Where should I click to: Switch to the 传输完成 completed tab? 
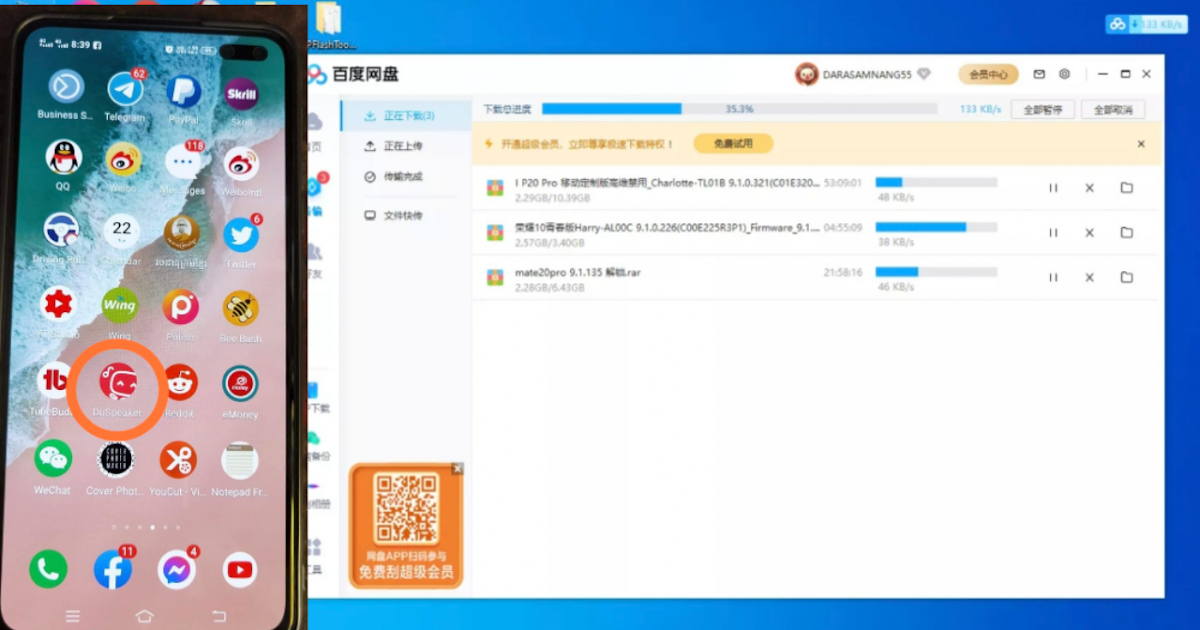coord(405,176)
